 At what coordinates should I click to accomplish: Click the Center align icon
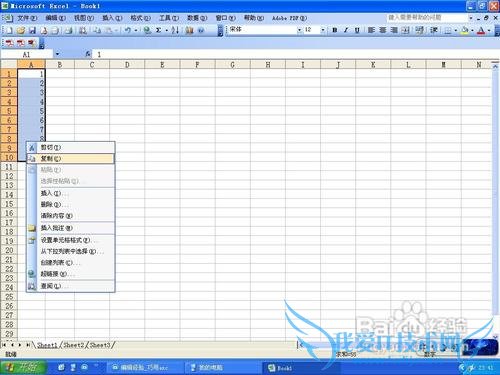coord(382,30)
